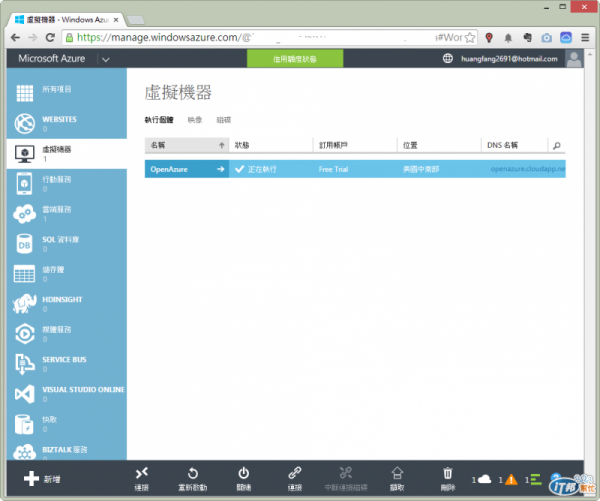The image size is (600, 501).
Task: Click the green credit status button
Action: point(295,59)
